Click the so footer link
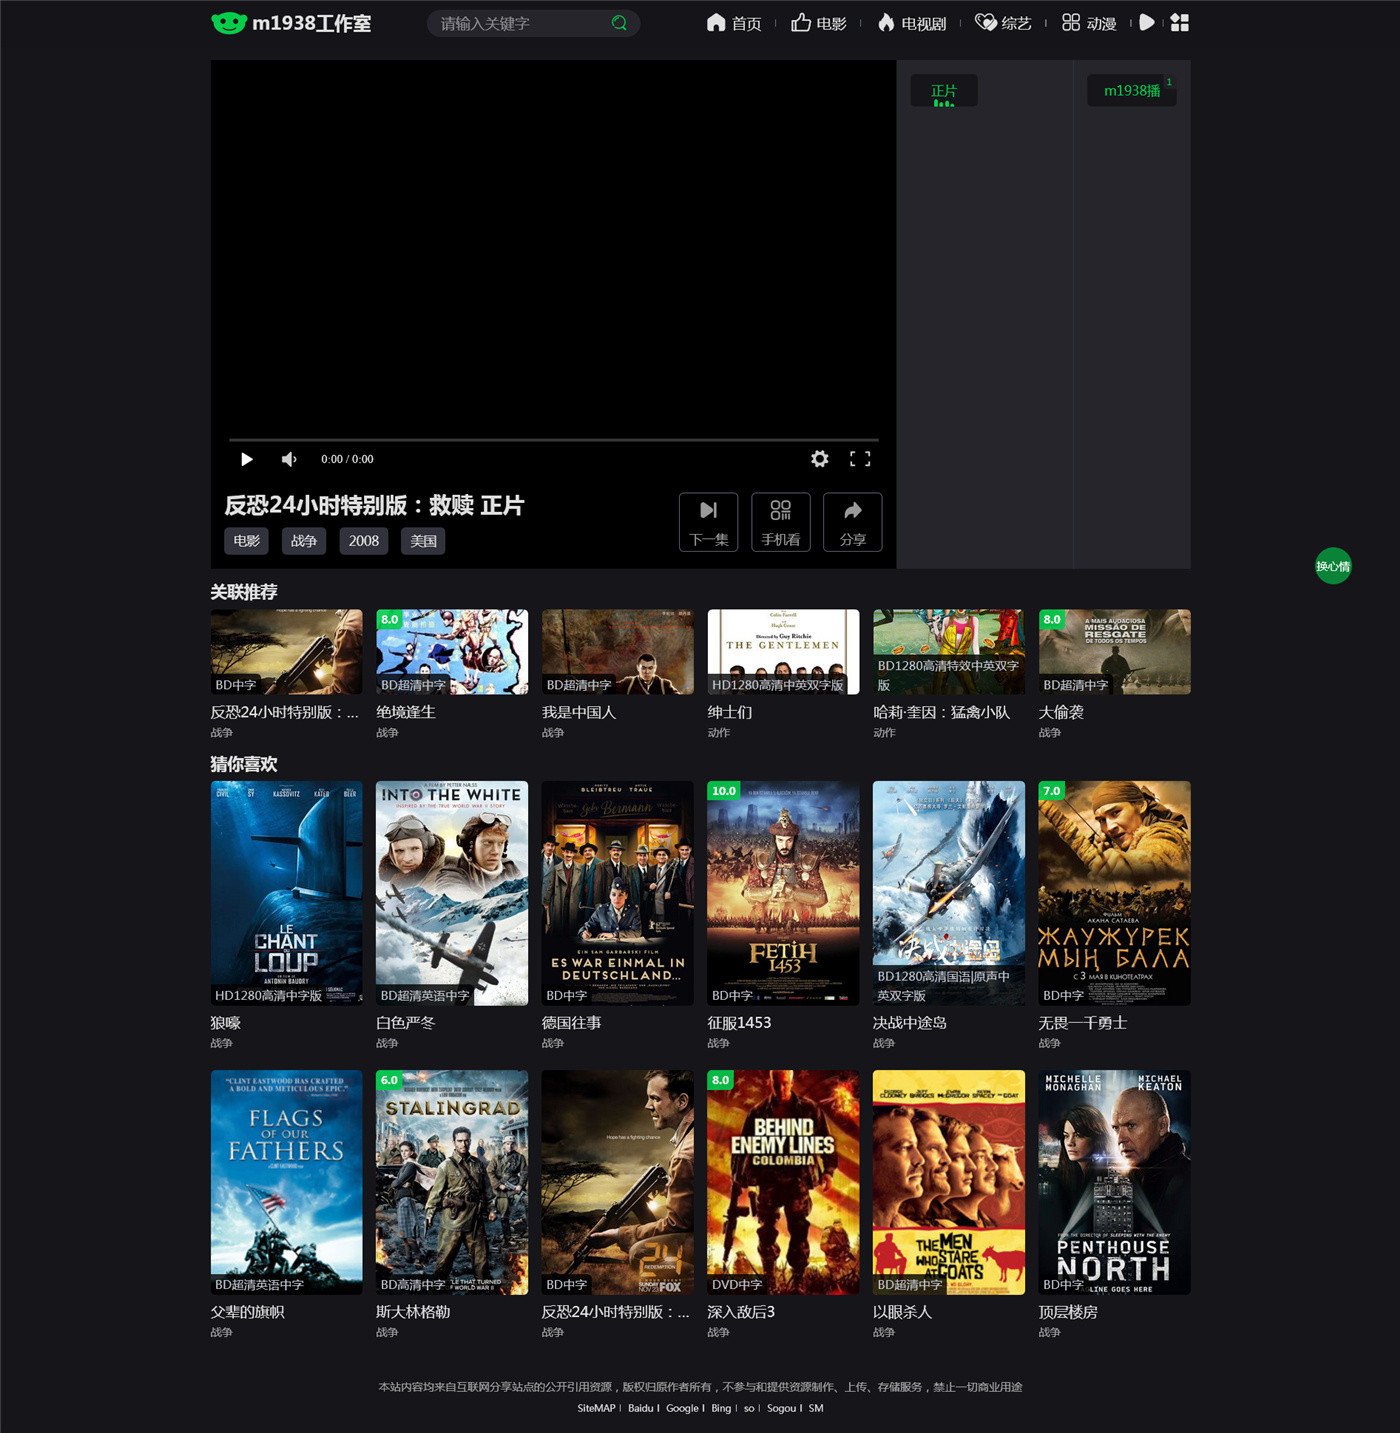The image size is (1400, 1433). [x=749, y=1408]
